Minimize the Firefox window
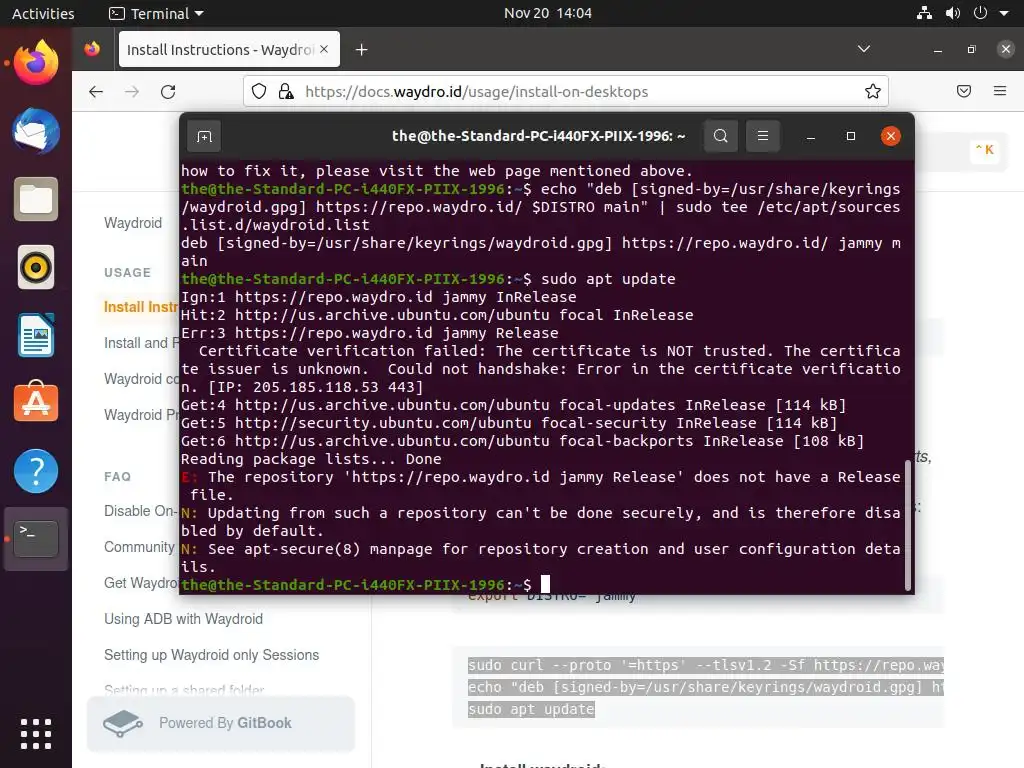 (938, 50)
